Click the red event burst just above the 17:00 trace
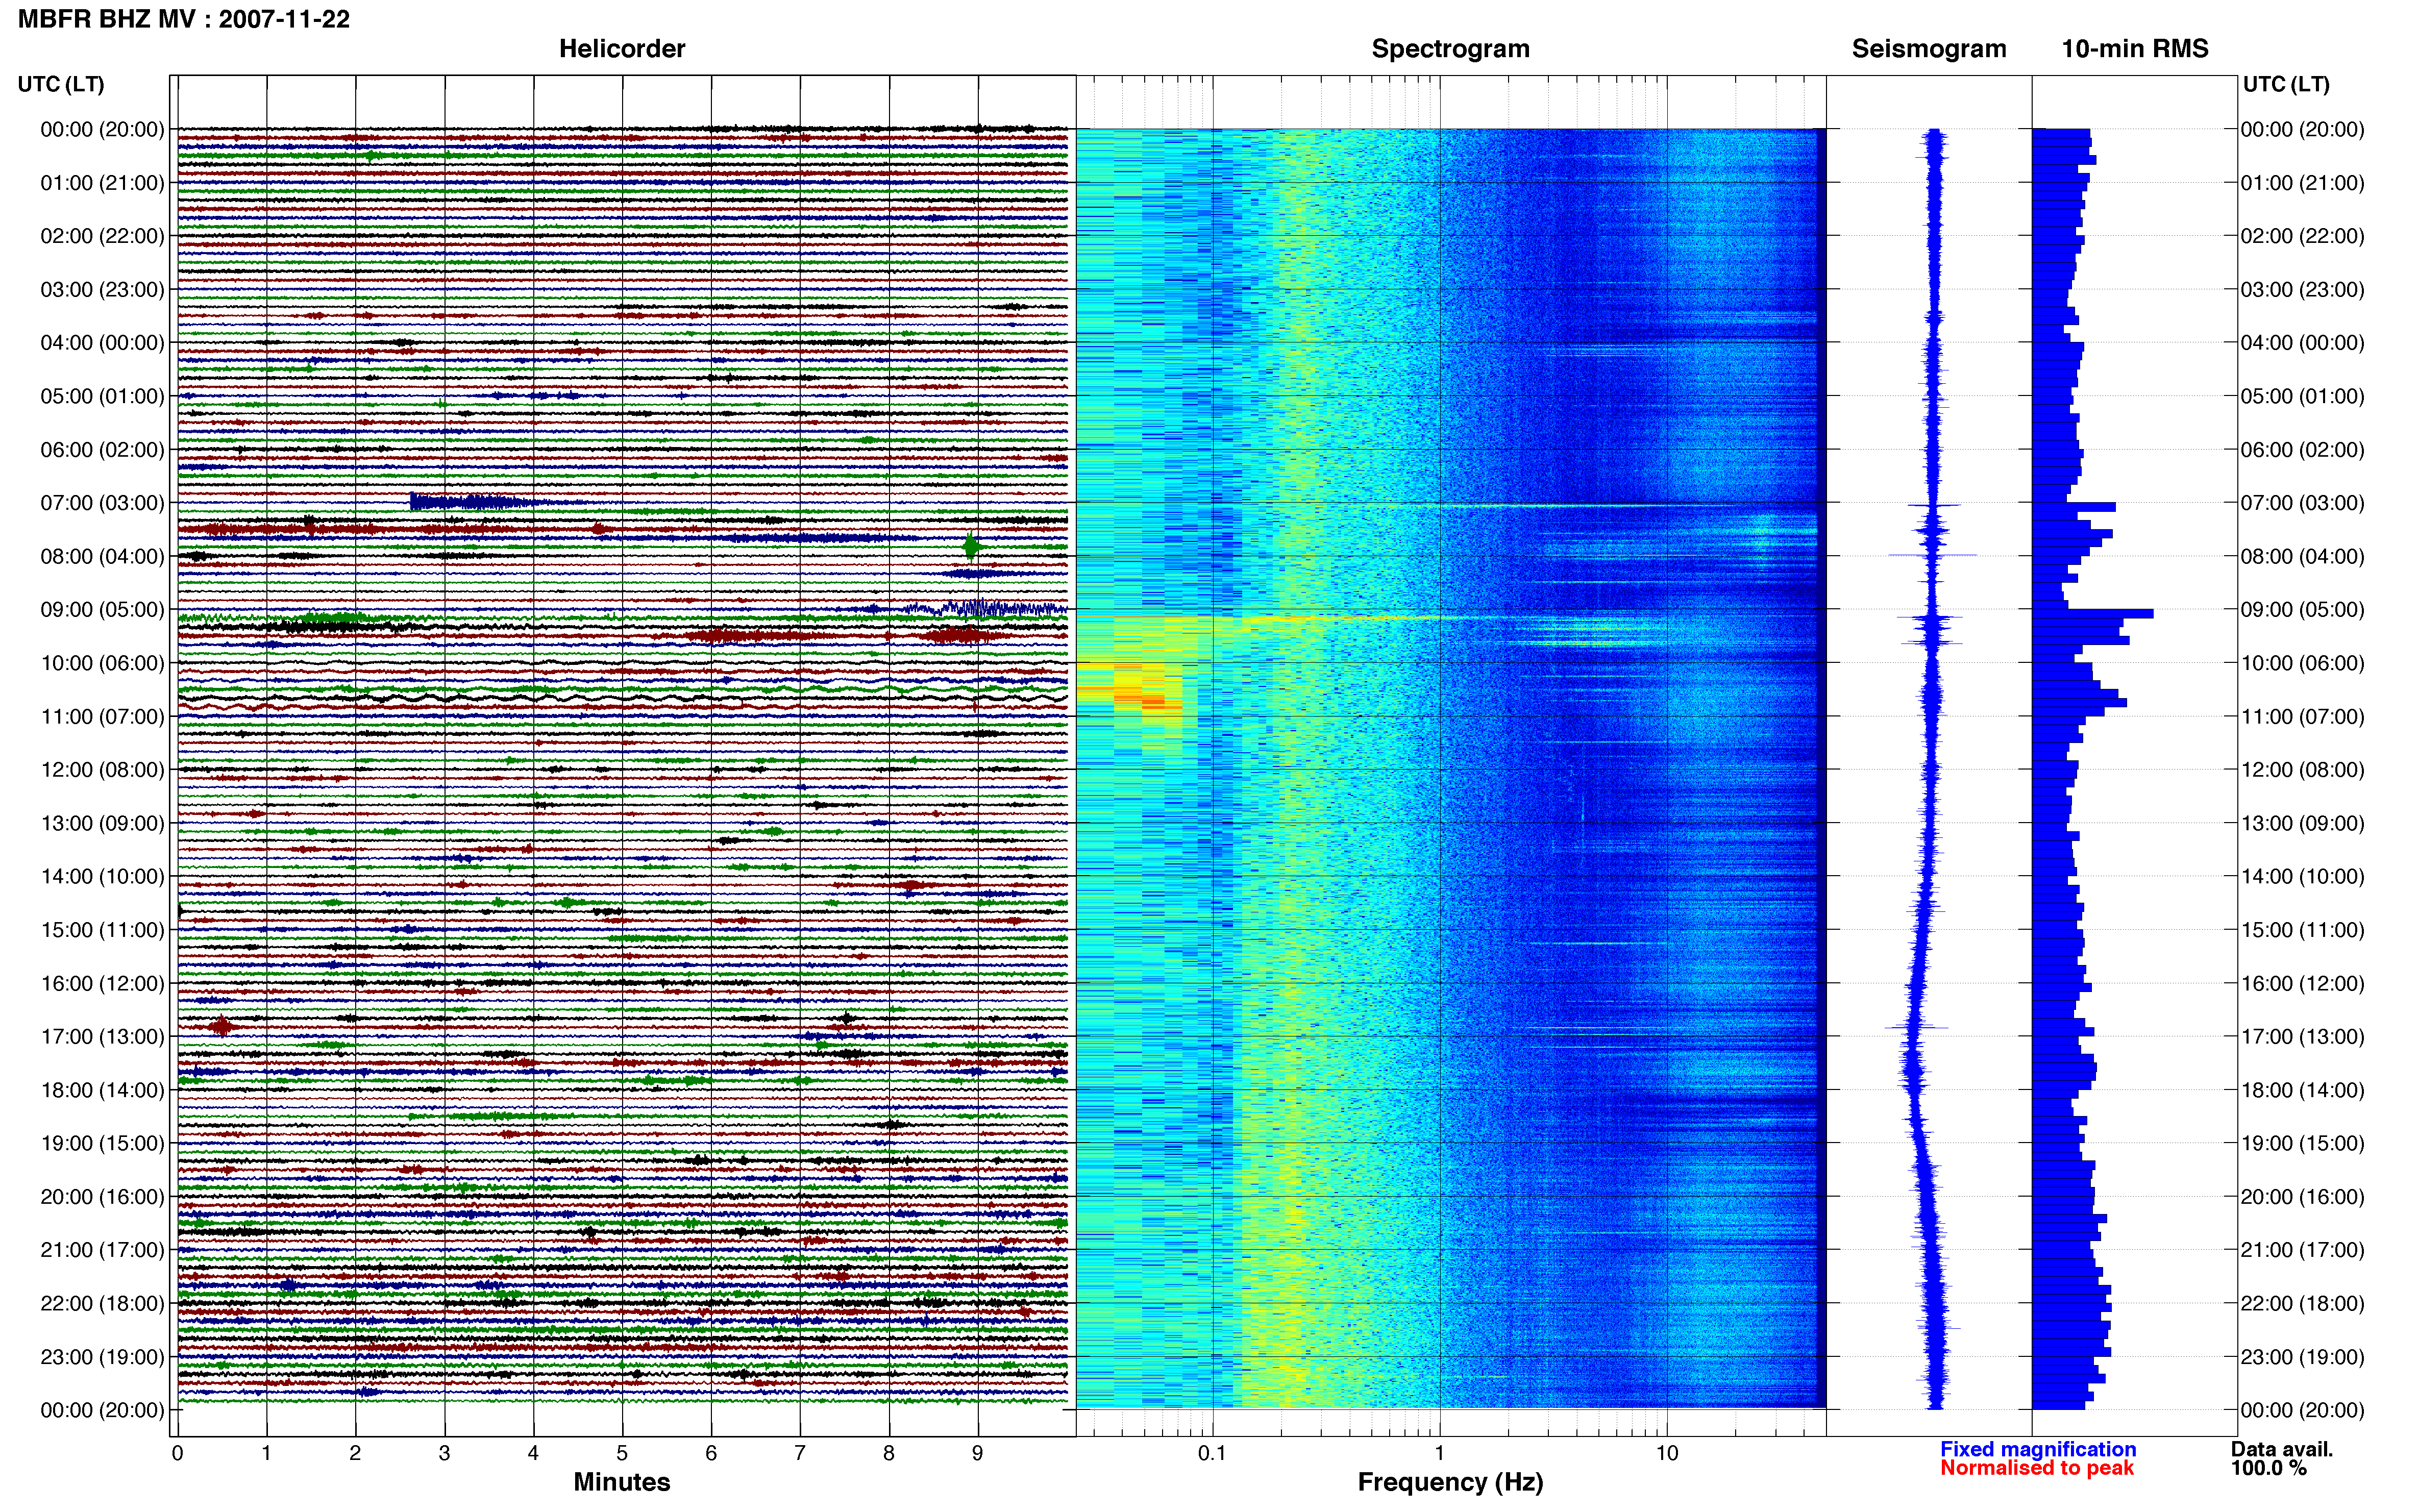Screen dimensions: 2419x1512 [x=222, y=1026]
